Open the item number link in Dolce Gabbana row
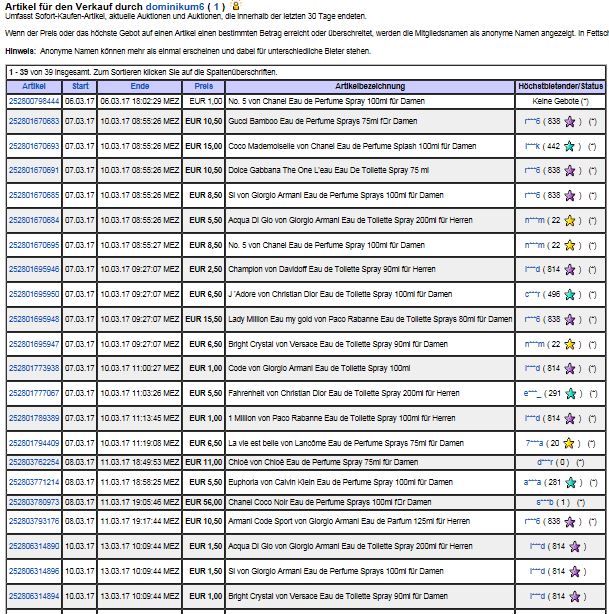609x614 pixels. point(34,170)
